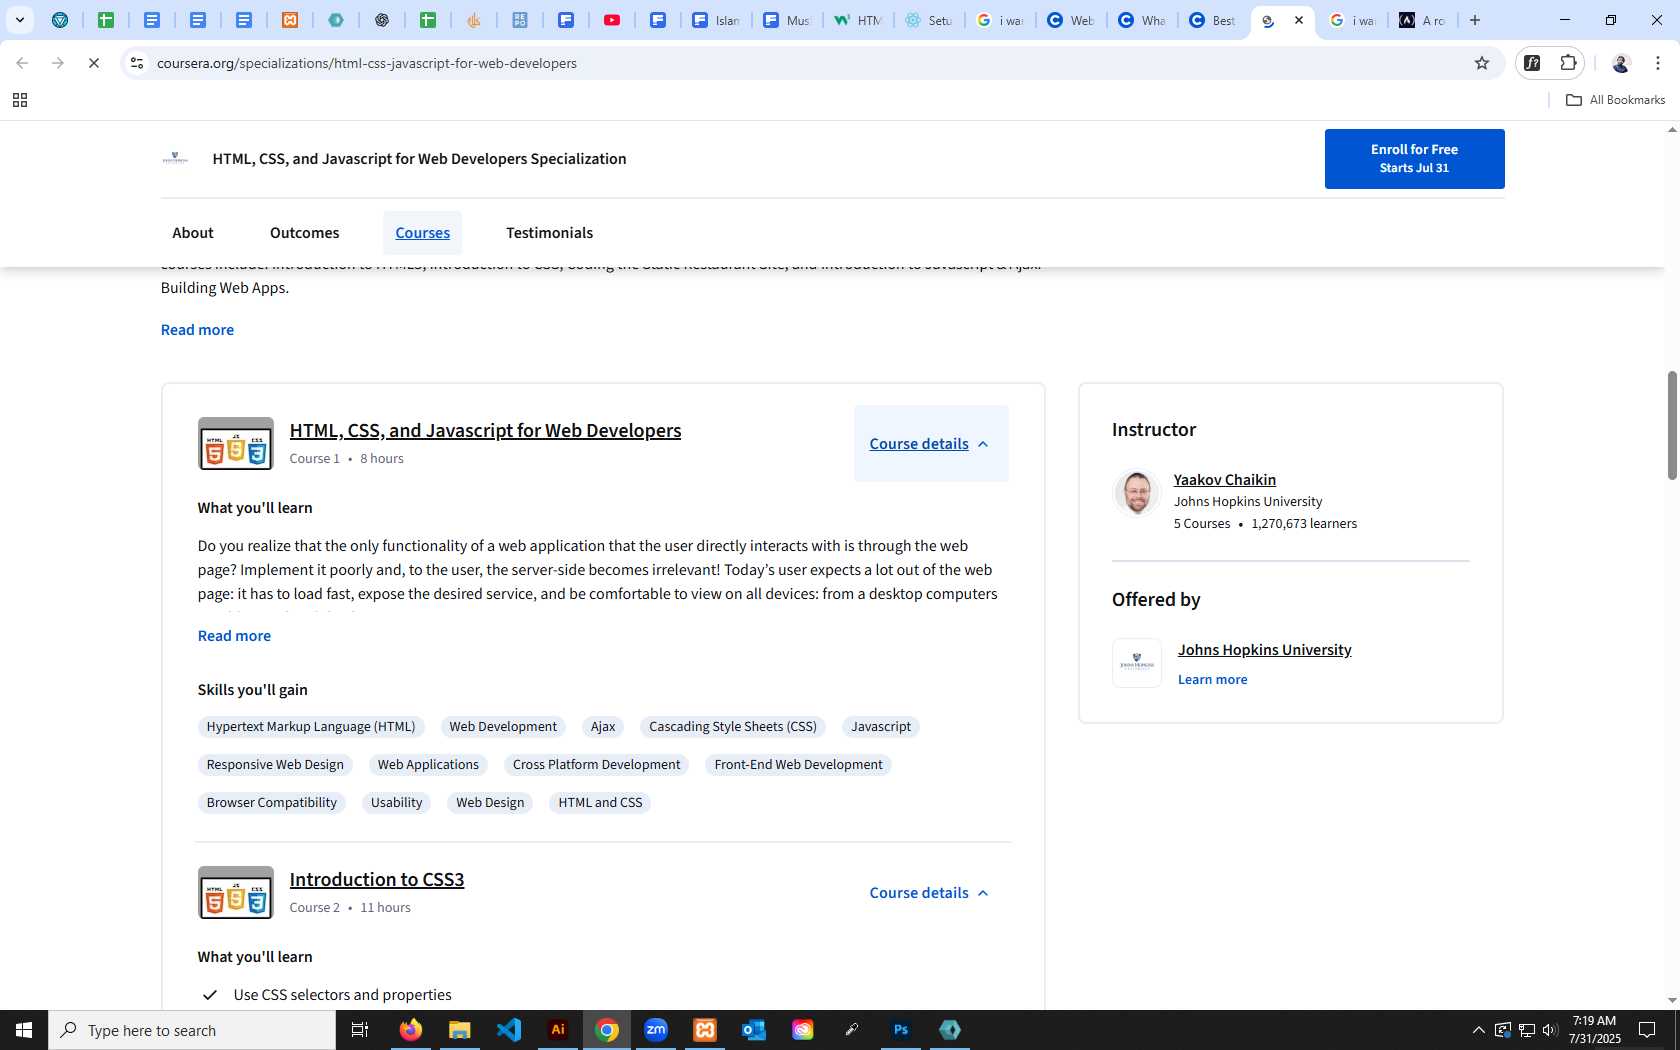Click Learn more under Johns Hopkins University
This screenshot has height=1050, width=1680.
click(x=1212, y=680)
